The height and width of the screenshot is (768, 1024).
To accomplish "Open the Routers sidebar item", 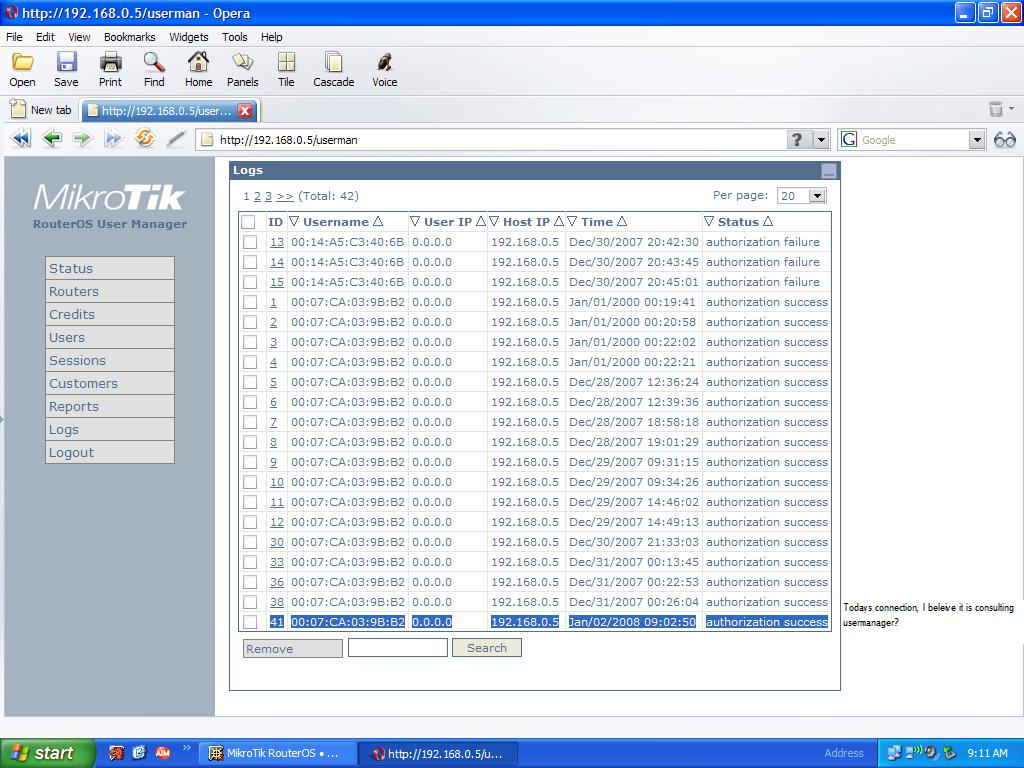I will [x=110, y=291].
